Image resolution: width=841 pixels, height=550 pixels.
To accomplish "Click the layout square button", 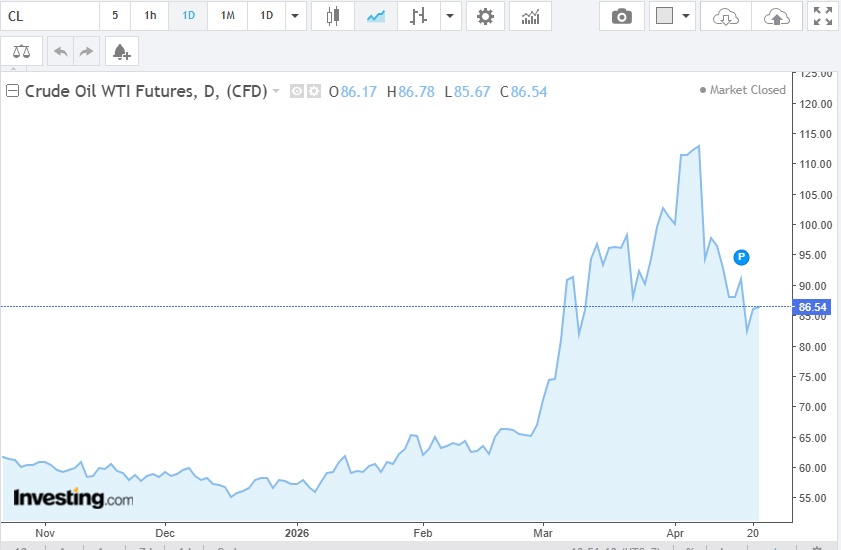I will (x=664, y=16).
